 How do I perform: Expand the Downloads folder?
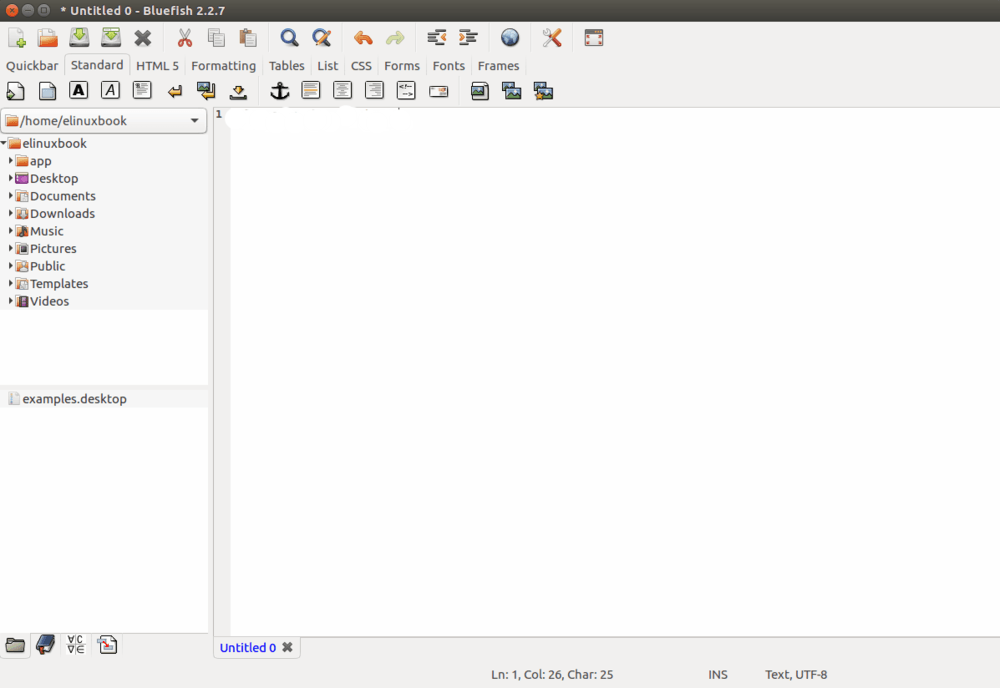click(10, 213)
